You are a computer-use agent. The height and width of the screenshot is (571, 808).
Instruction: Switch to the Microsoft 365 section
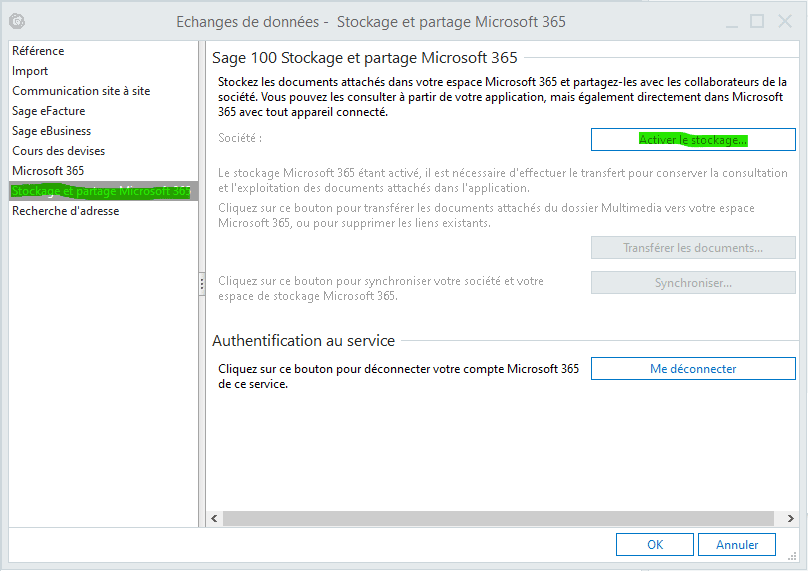pos(48,171)
